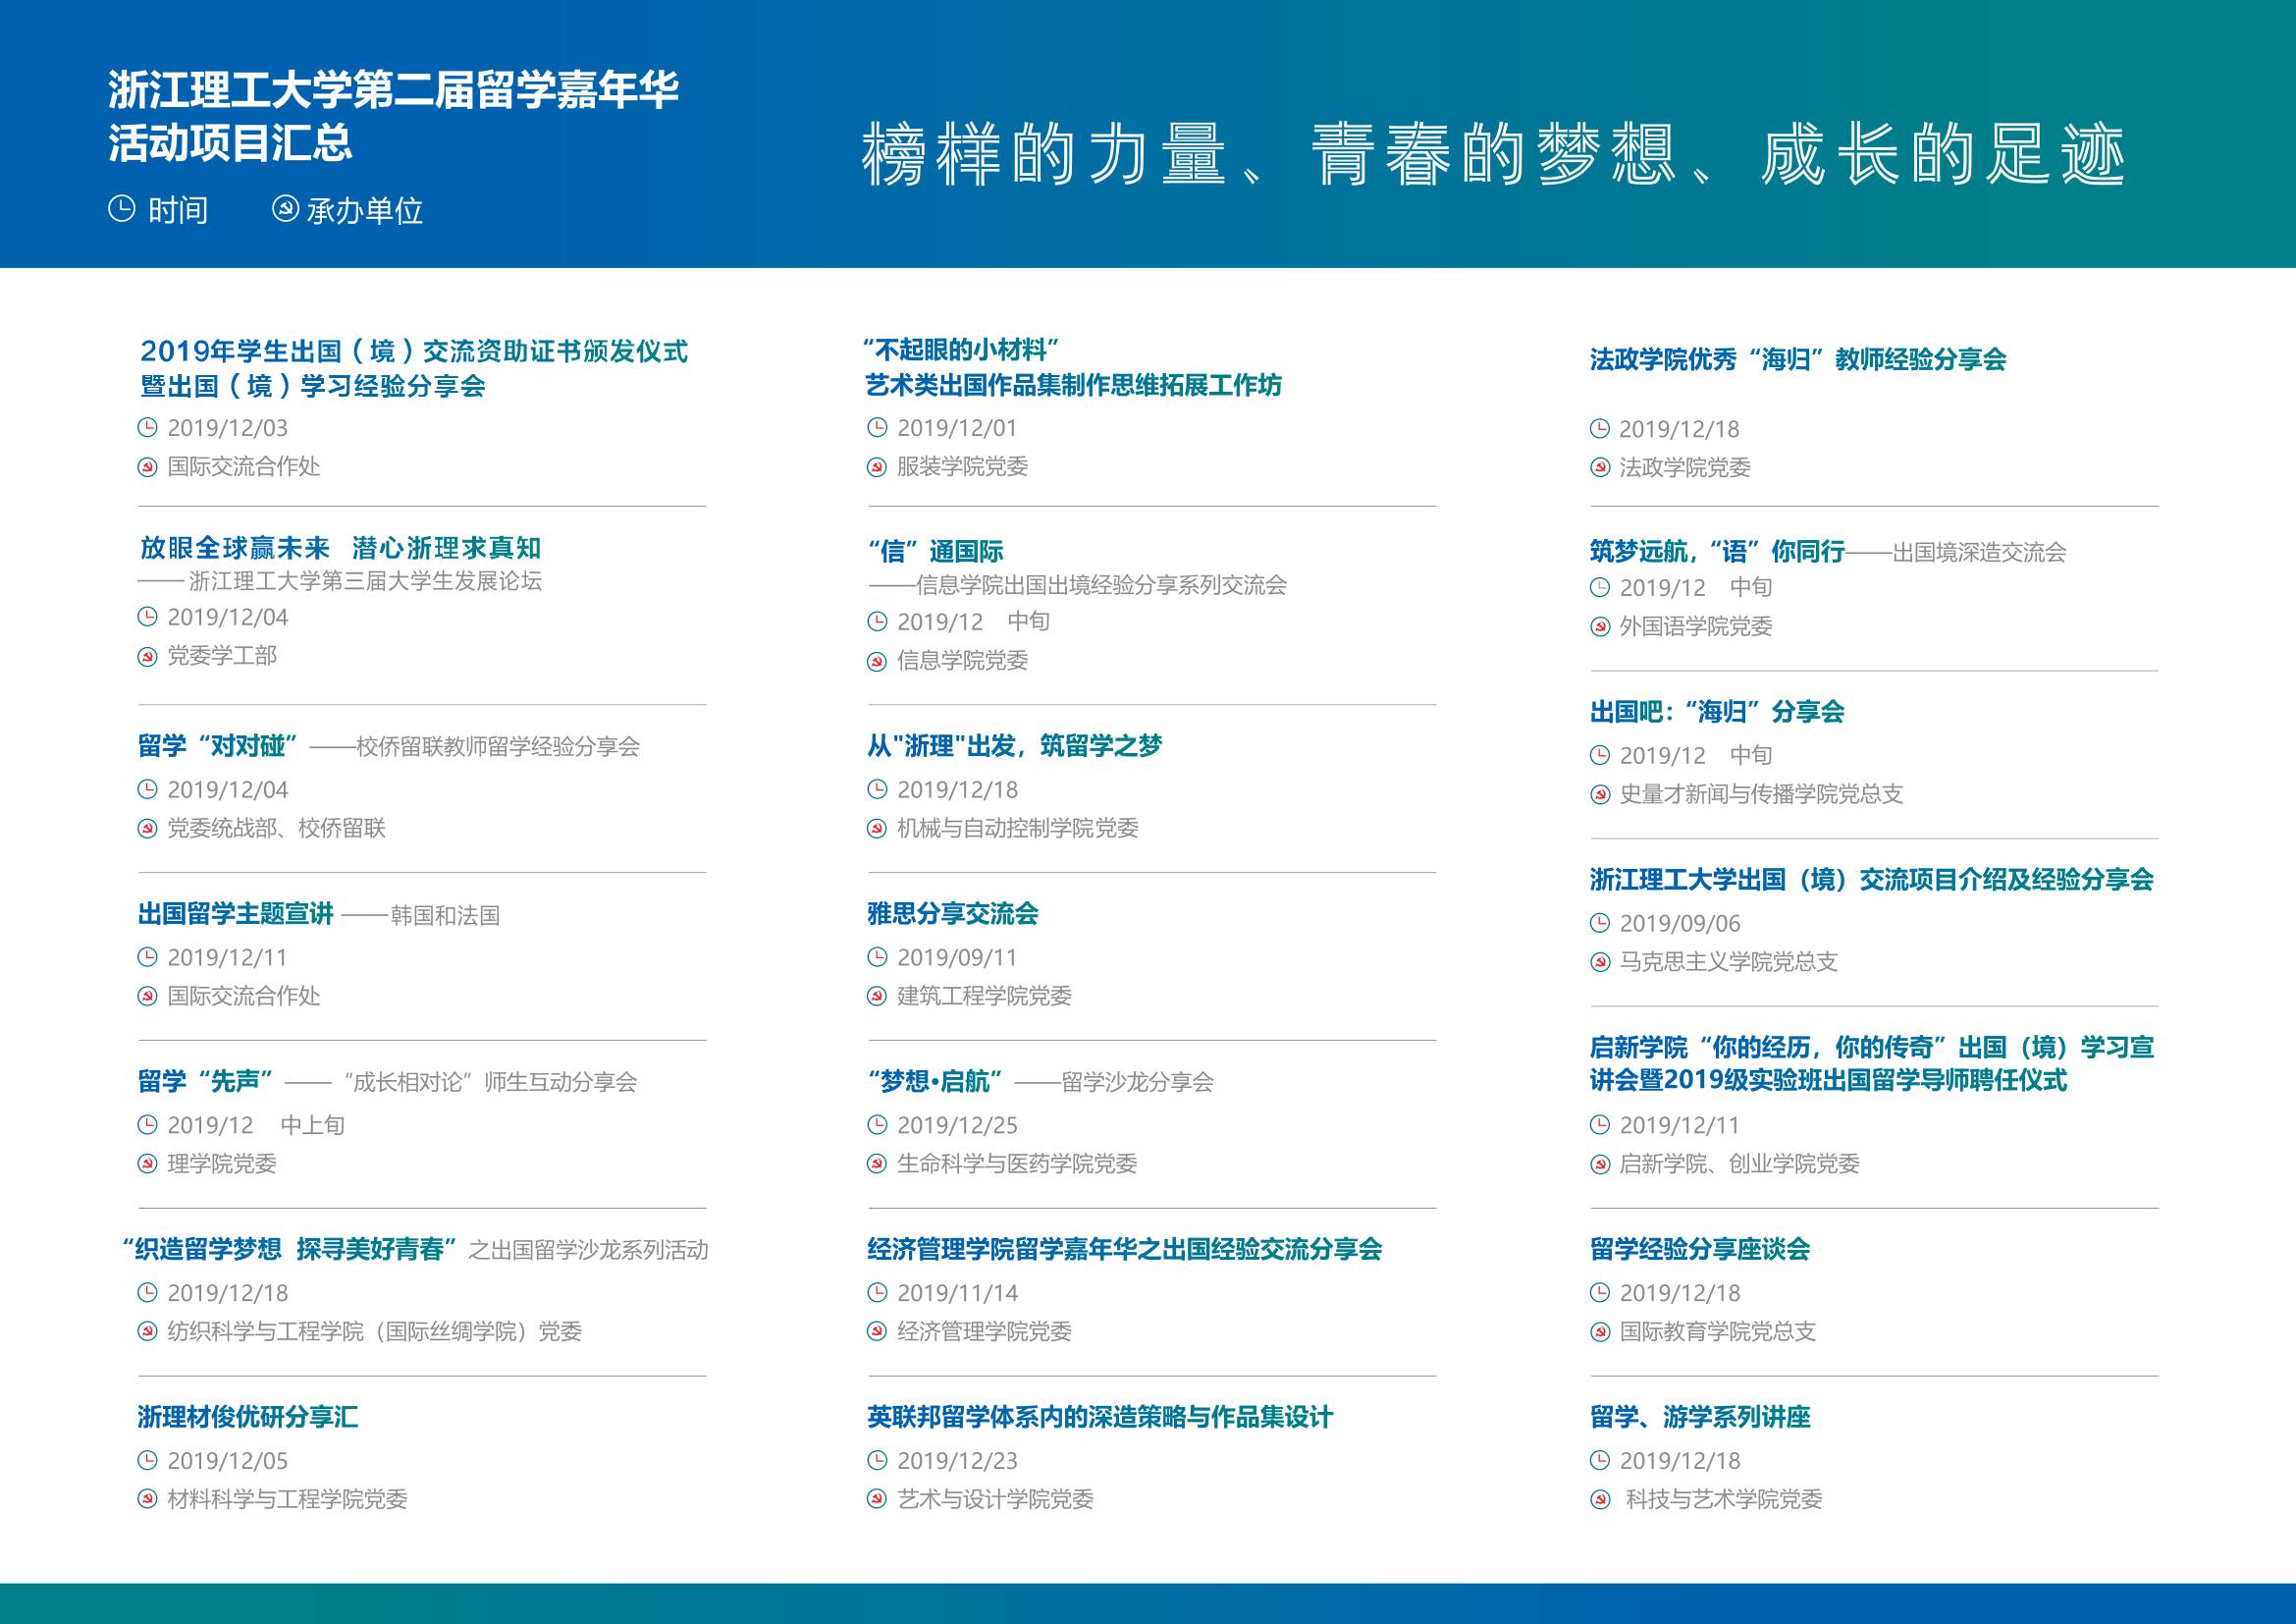Select the title 雅思分享交流会
The image size is (2296, 1624).
[x=953, y=913]
